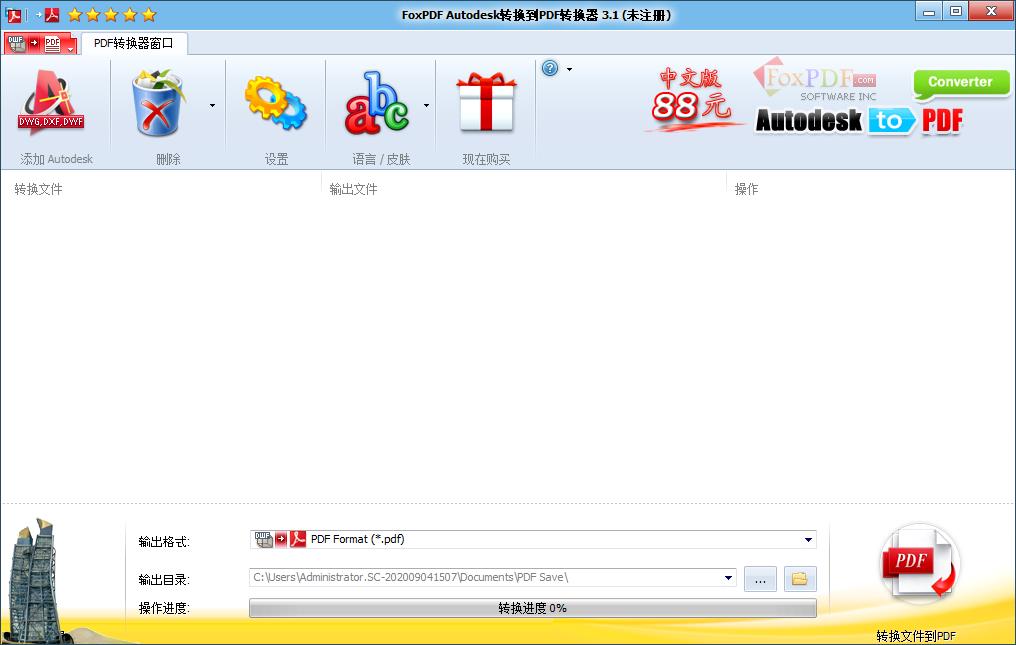Click the browse button with three dots
This screenshot has height=645, width=1016.
tap(761, 579)
